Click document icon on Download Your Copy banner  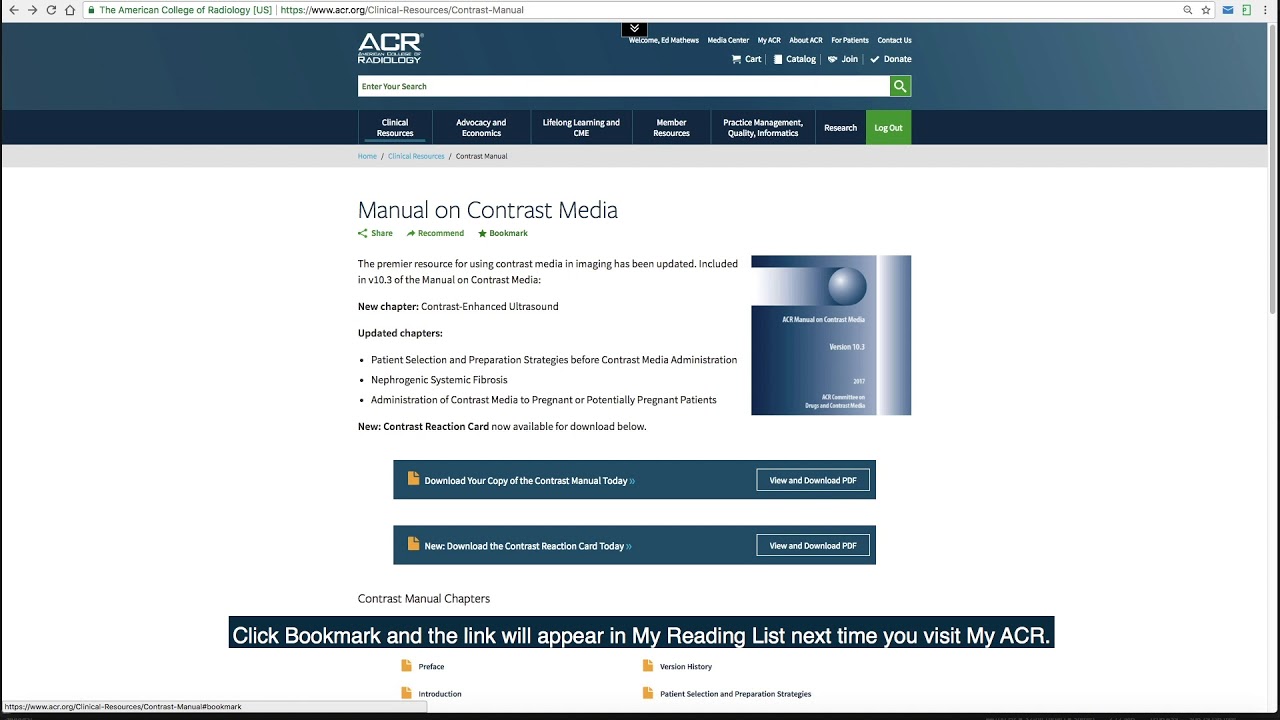(413, 479)
